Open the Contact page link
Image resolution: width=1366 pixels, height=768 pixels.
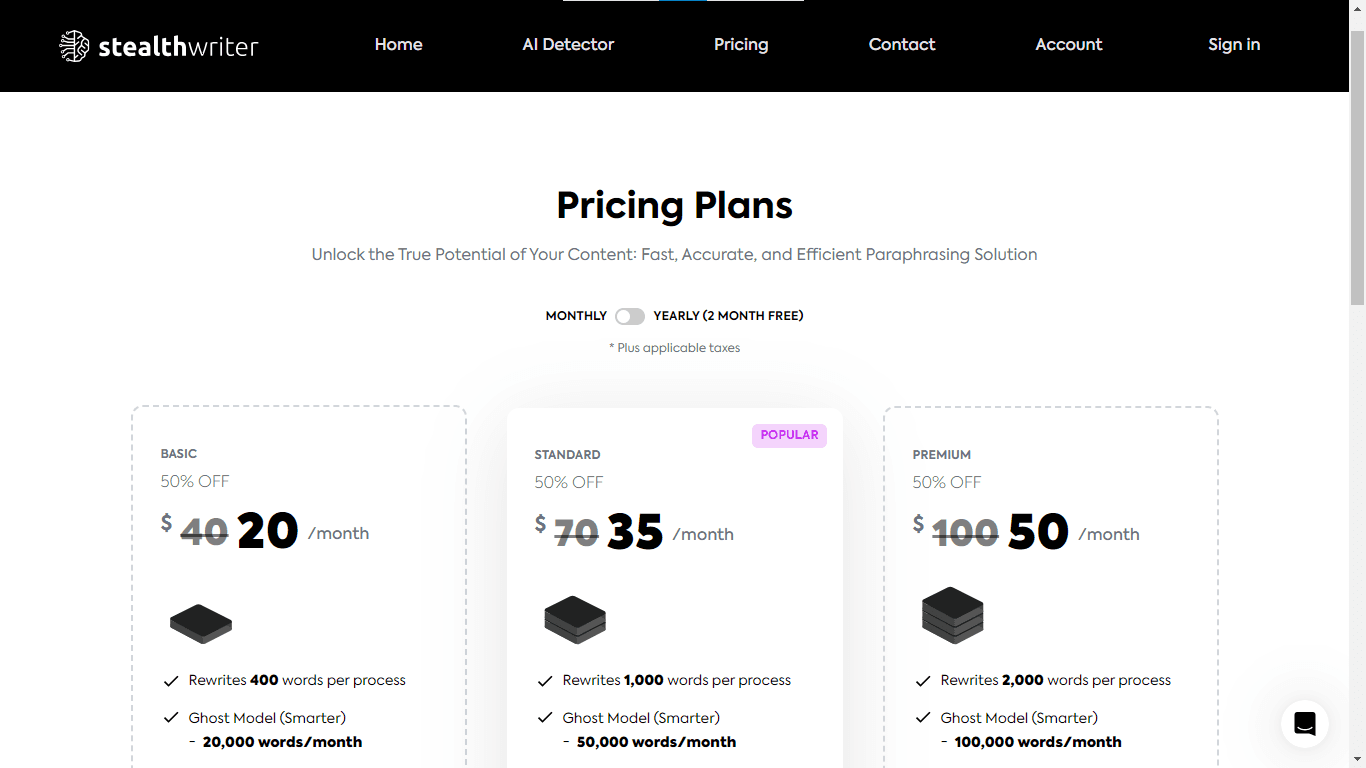coord(902,45)
